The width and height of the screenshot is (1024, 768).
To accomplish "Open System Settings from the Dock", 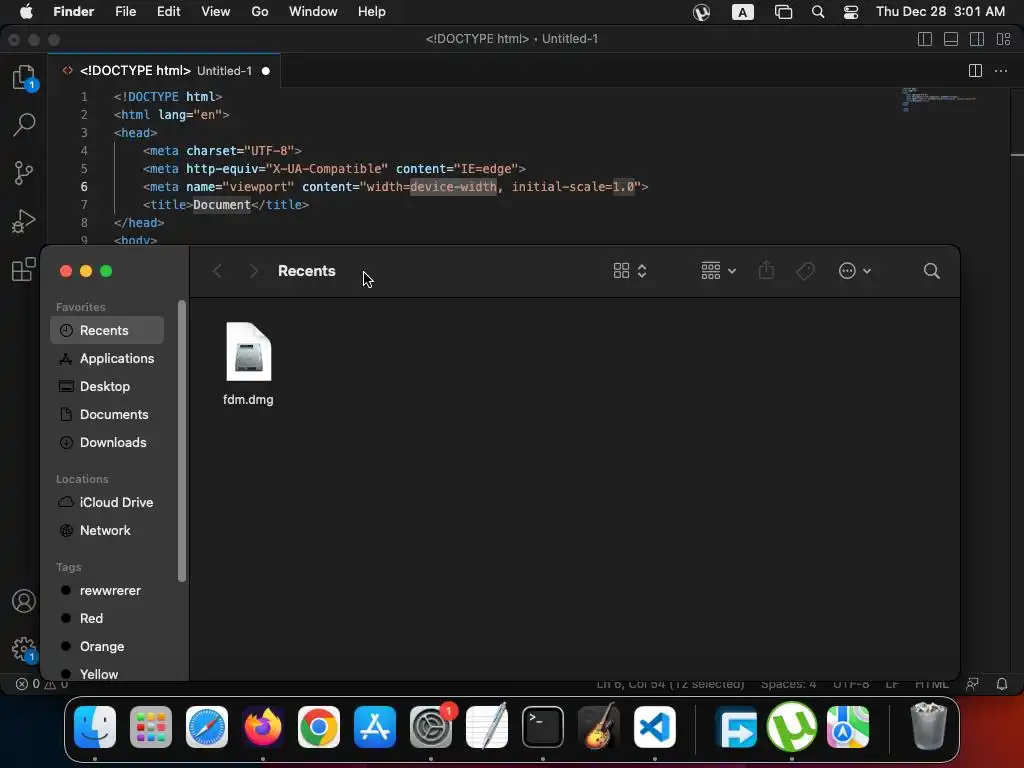I will click(x=431, y=727).
